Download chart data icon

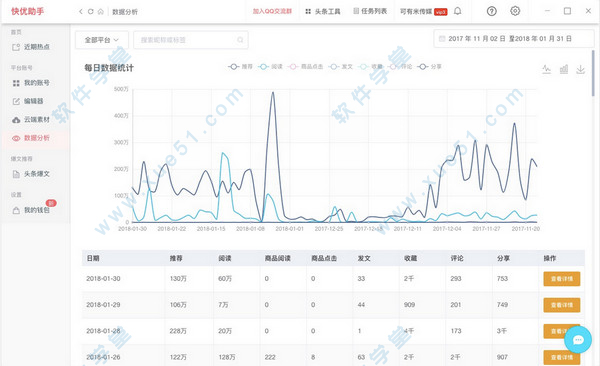[580, 69]
